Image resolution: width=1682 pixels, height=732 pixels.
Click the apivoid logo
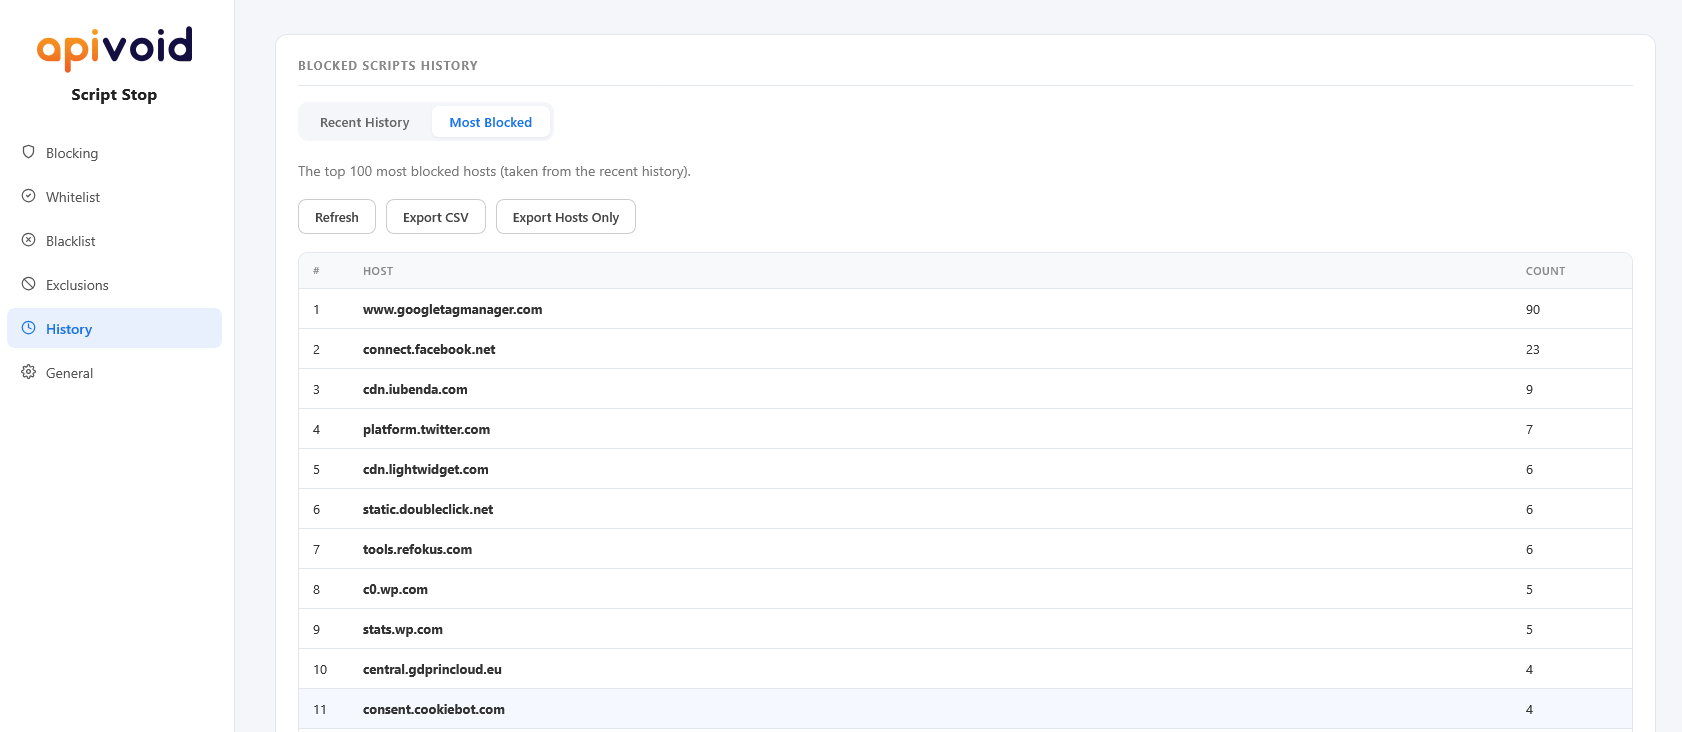click(x=114, y=48)
